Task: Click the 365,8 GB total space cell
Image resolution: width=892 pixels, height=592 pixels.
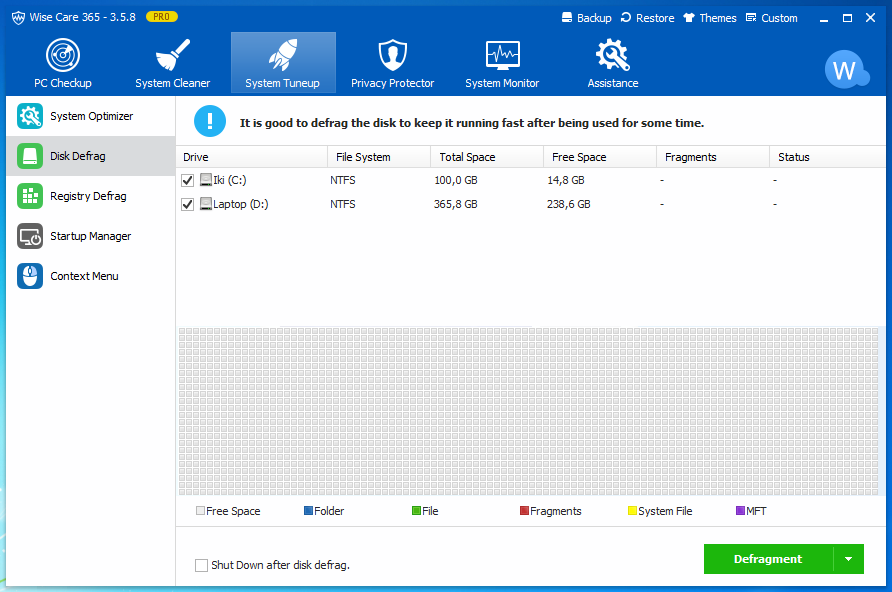Action: coord(456,204)
